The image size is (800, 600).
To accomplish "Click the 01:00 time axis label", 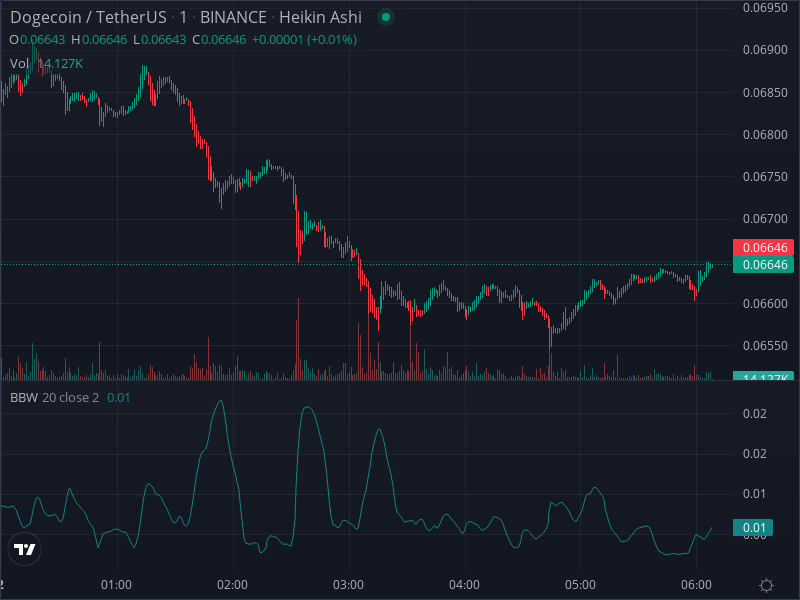I will (116, 585).
